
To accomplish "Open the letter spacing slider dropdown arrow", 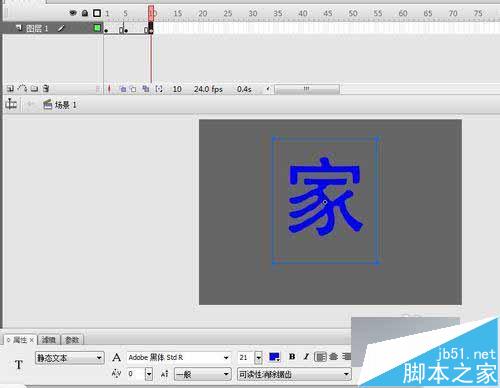I will pyautogui.click(x=149, y=374).
